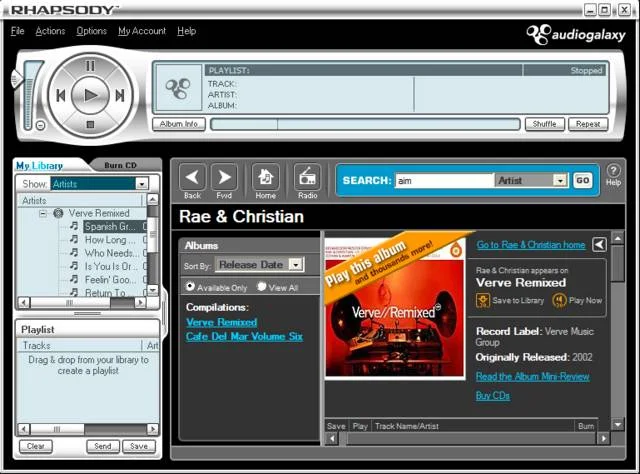Click the Buy CDs link
The width and height of the screenshot is (640, 474).
click(493, 396)
